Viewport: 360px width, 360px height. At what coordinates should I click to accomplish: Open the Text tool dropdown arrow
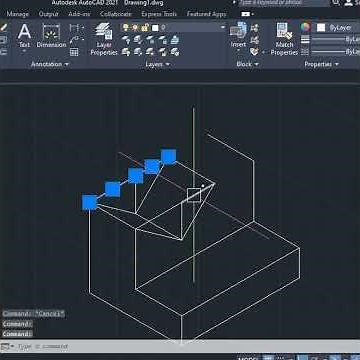pyautogui.click(x=24, y=52)
